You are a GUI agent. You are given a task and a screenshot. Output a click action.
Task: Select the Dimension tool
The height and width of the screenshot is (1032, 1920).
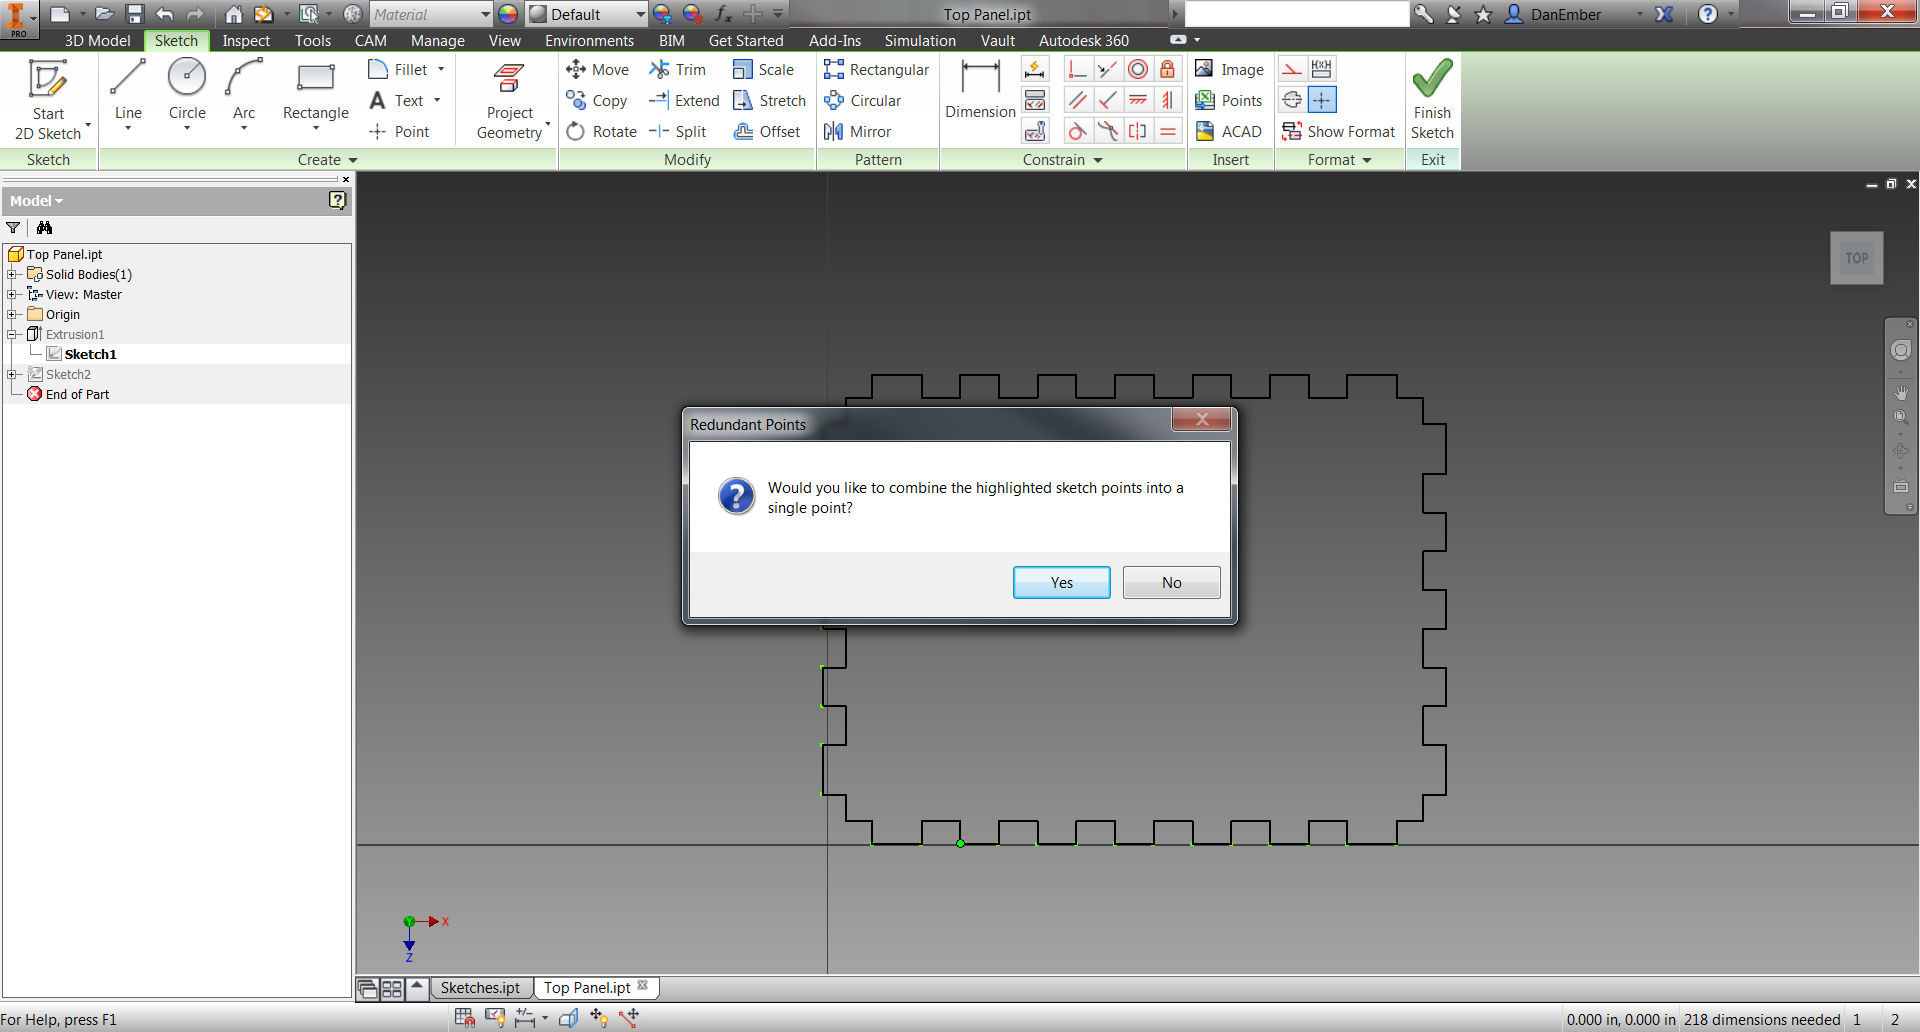(x=980, y=90)
